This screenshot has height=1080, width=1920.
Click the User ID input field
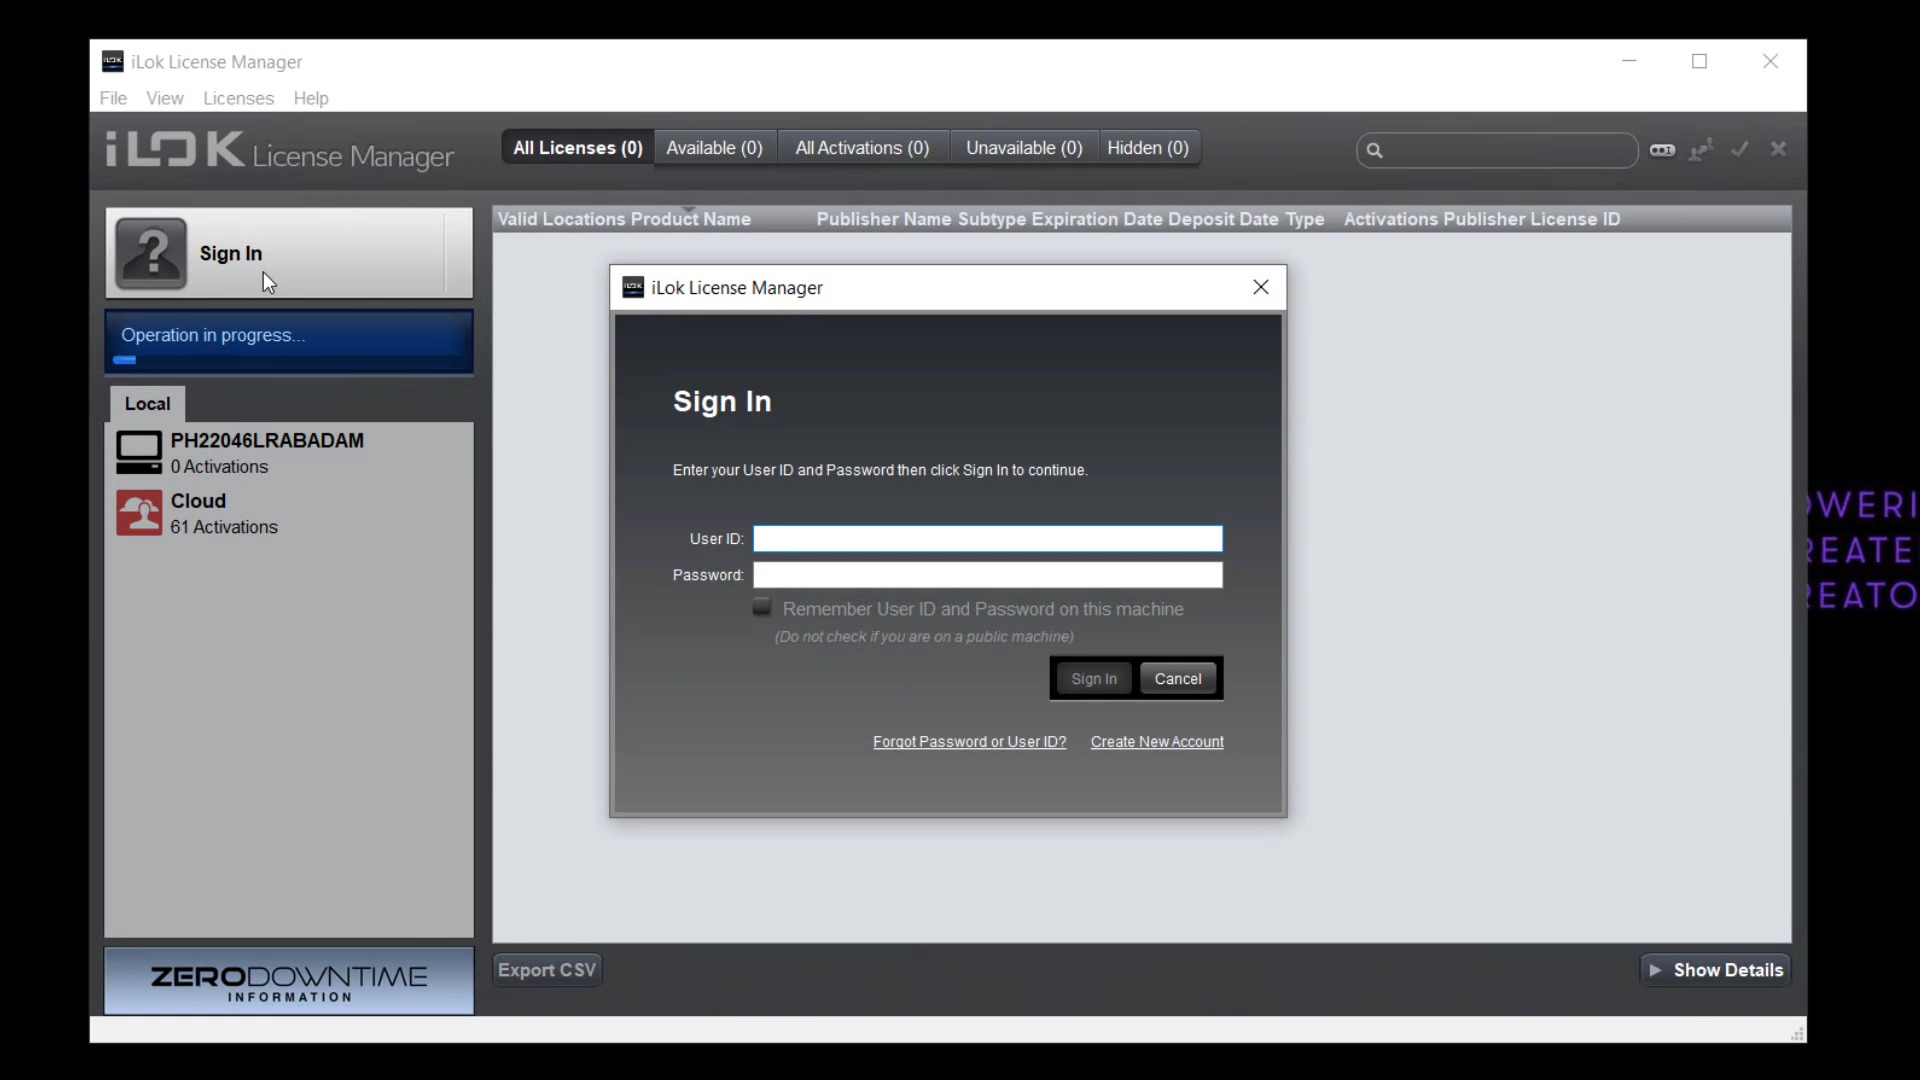988,538
